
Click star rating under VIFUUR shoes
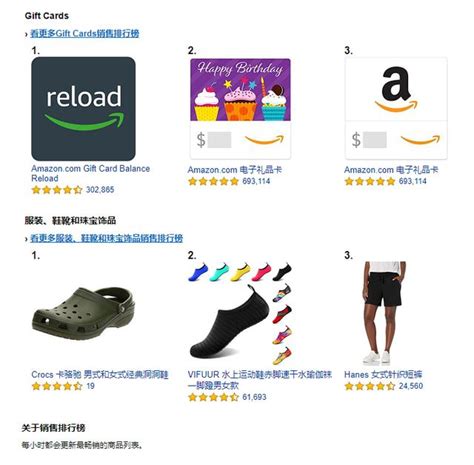tap(213, 397)
